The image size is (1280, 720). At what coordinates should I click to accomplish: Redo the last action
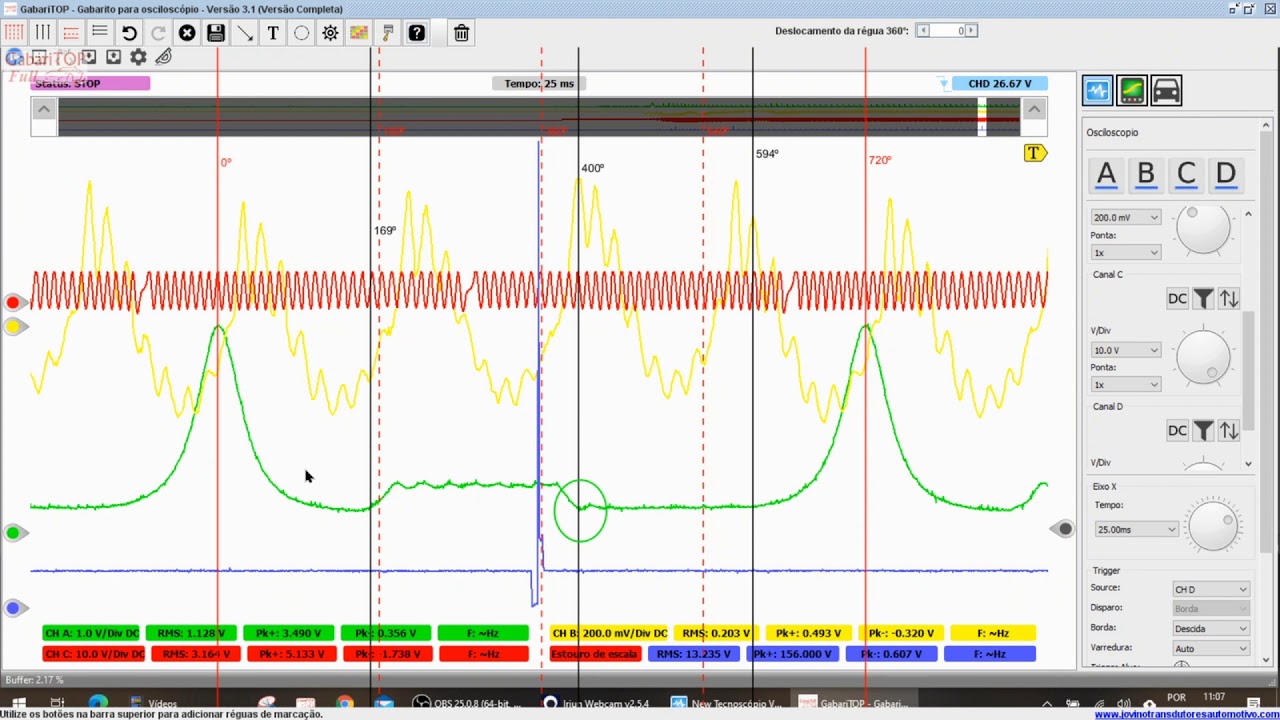click(x=158, y=33)
